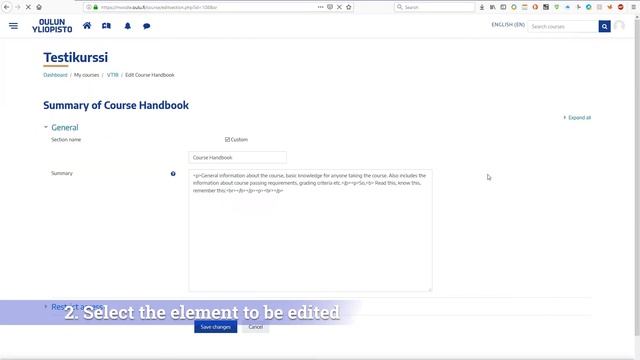The image size is (640, 360).
Task: Click the Testikurssi course title
Action: 76,57
